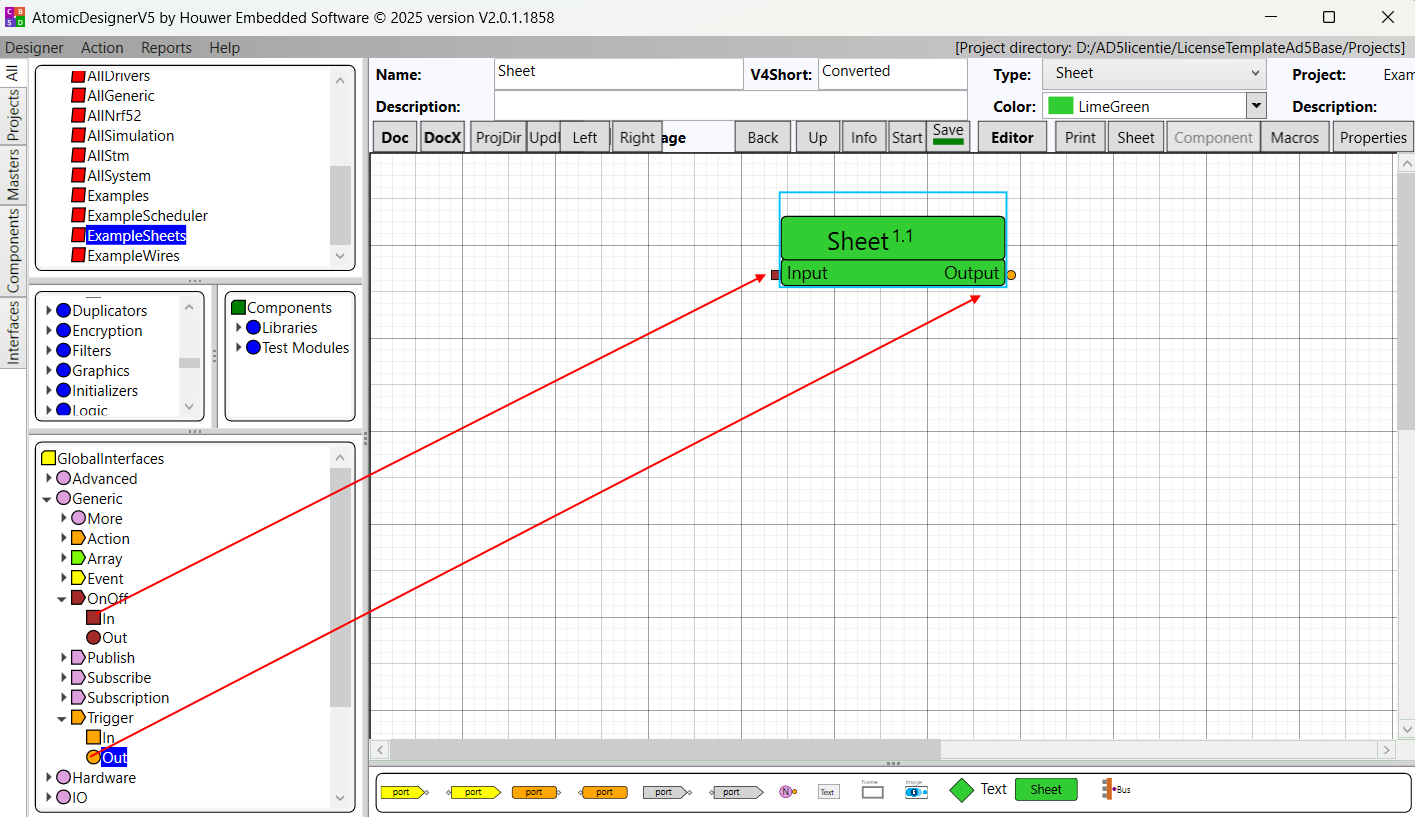The width and height of the screenshot is (1415, 817).
Task: Click the ExampleSheets red project icon
Action: click(78, 236)
